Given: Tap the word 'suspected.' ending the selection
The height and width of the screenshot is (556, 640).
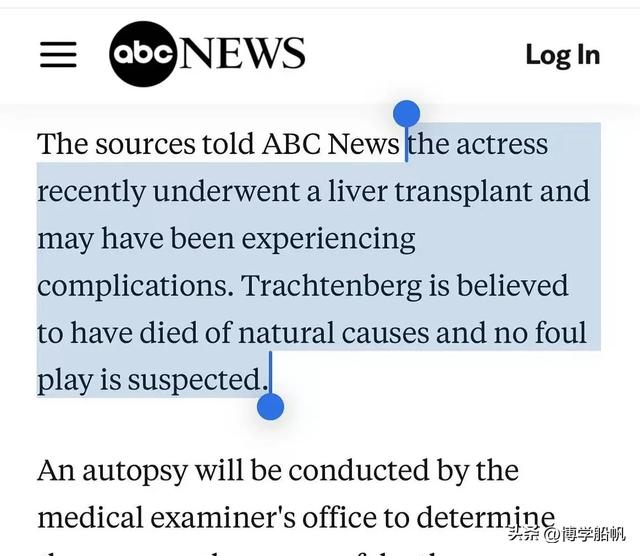Looking at the screenshot, I should tap(198, 381).
